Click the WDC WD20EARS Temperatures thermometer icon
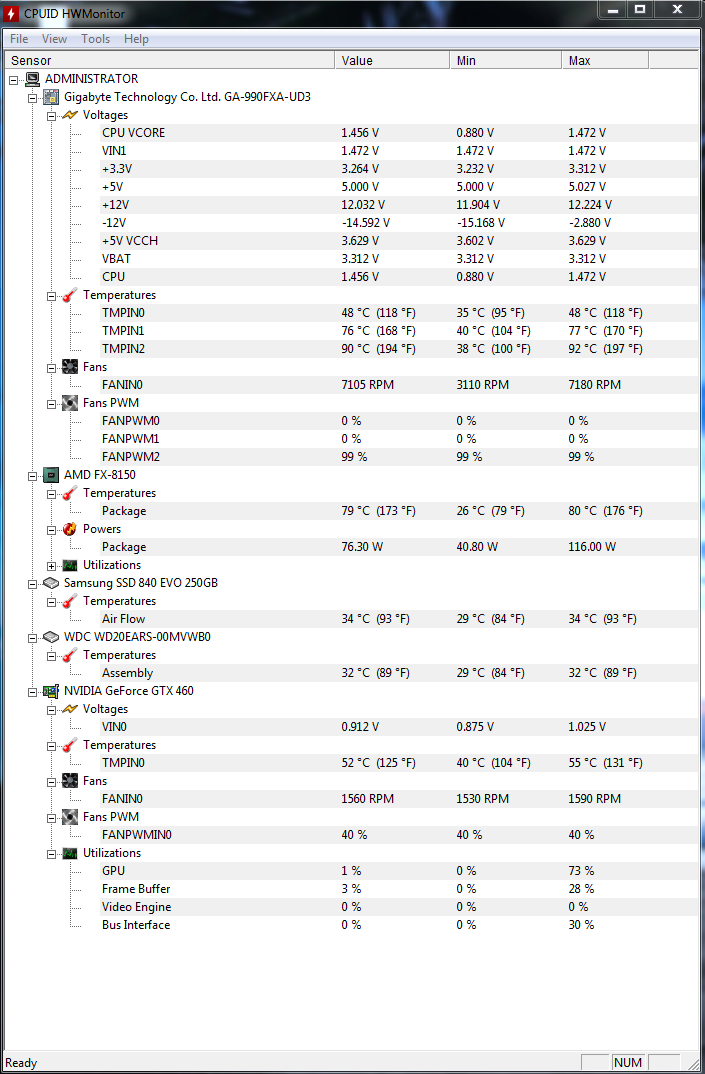The height and width of the screenshot is (1074, 705). click(70, 655)
